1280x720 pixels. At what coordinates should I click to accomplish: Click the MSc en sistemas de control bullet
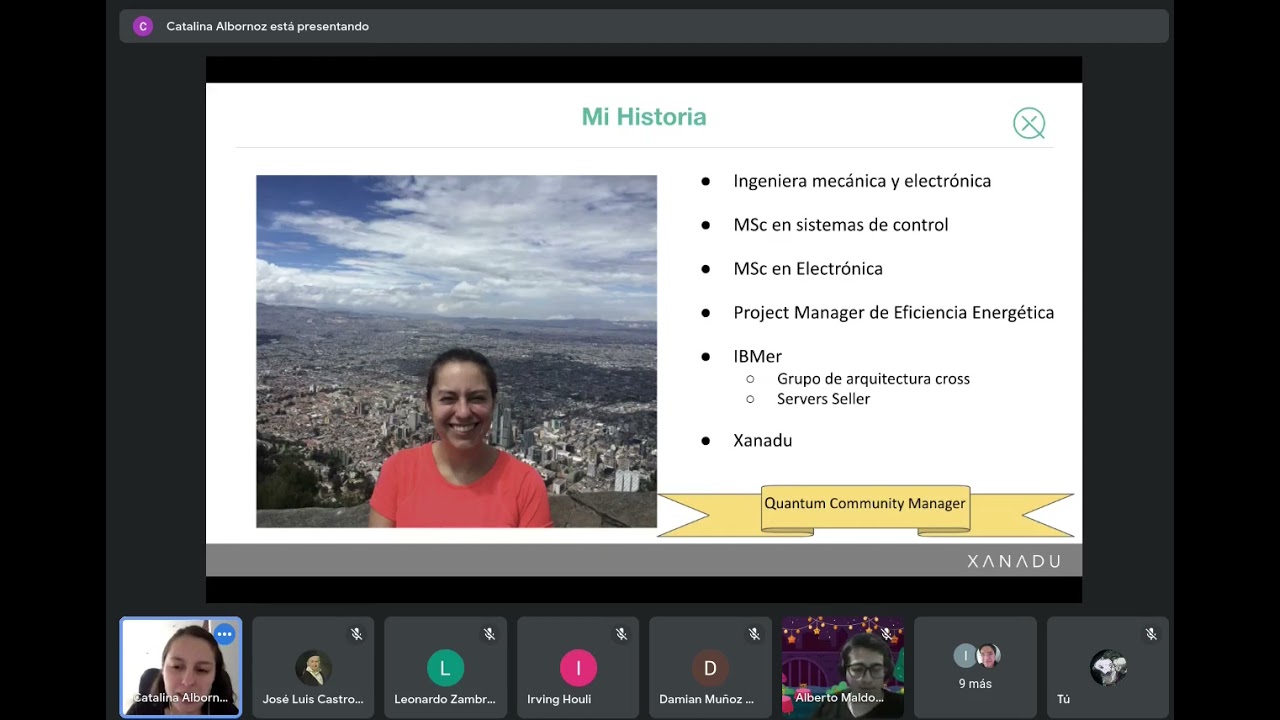tap(841, 225)
